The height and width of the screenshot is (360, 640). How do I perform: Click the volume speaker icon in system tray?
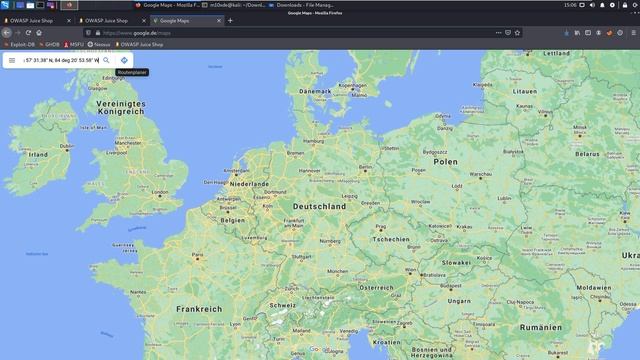tap(592, 5)
